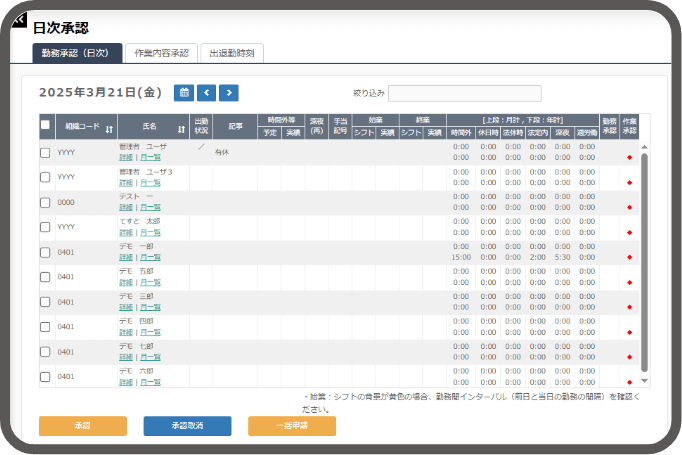Image resolution: width=682 pixels, height=455 pixels.
Task: Select the 勤務承認(日次) tab
Action: (x=77, y=53)
